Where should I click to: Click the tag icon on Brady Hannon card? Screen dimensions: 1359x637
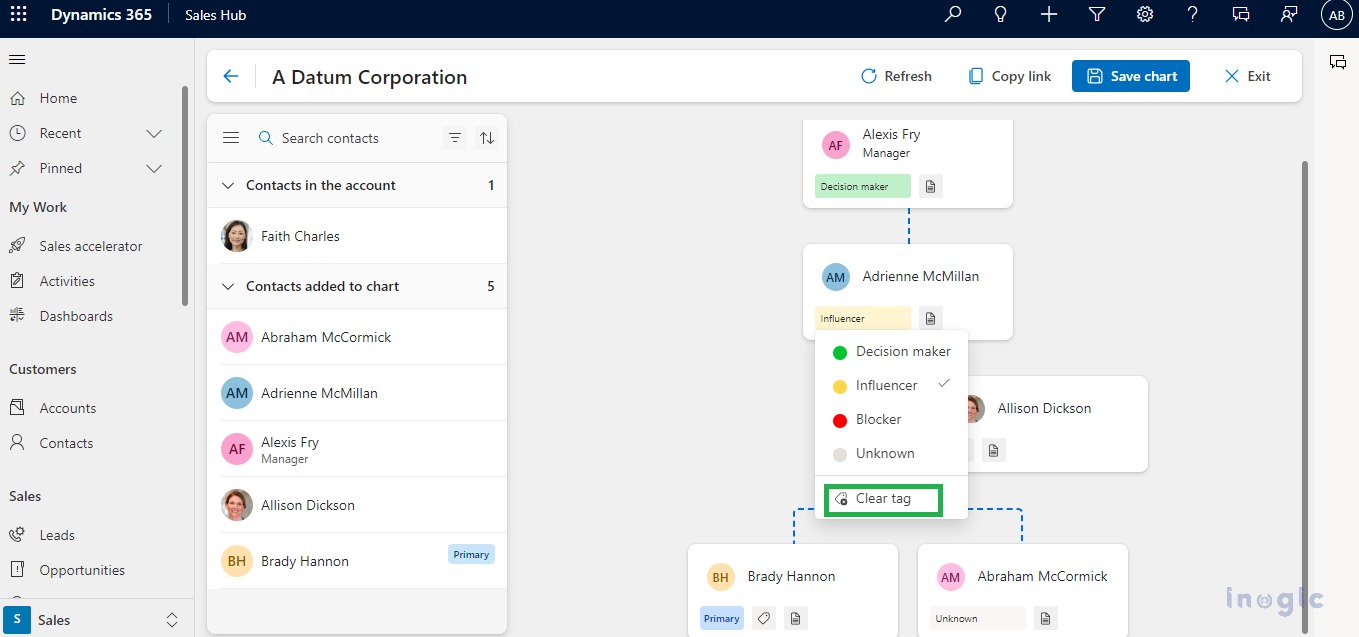click(763, 618)
